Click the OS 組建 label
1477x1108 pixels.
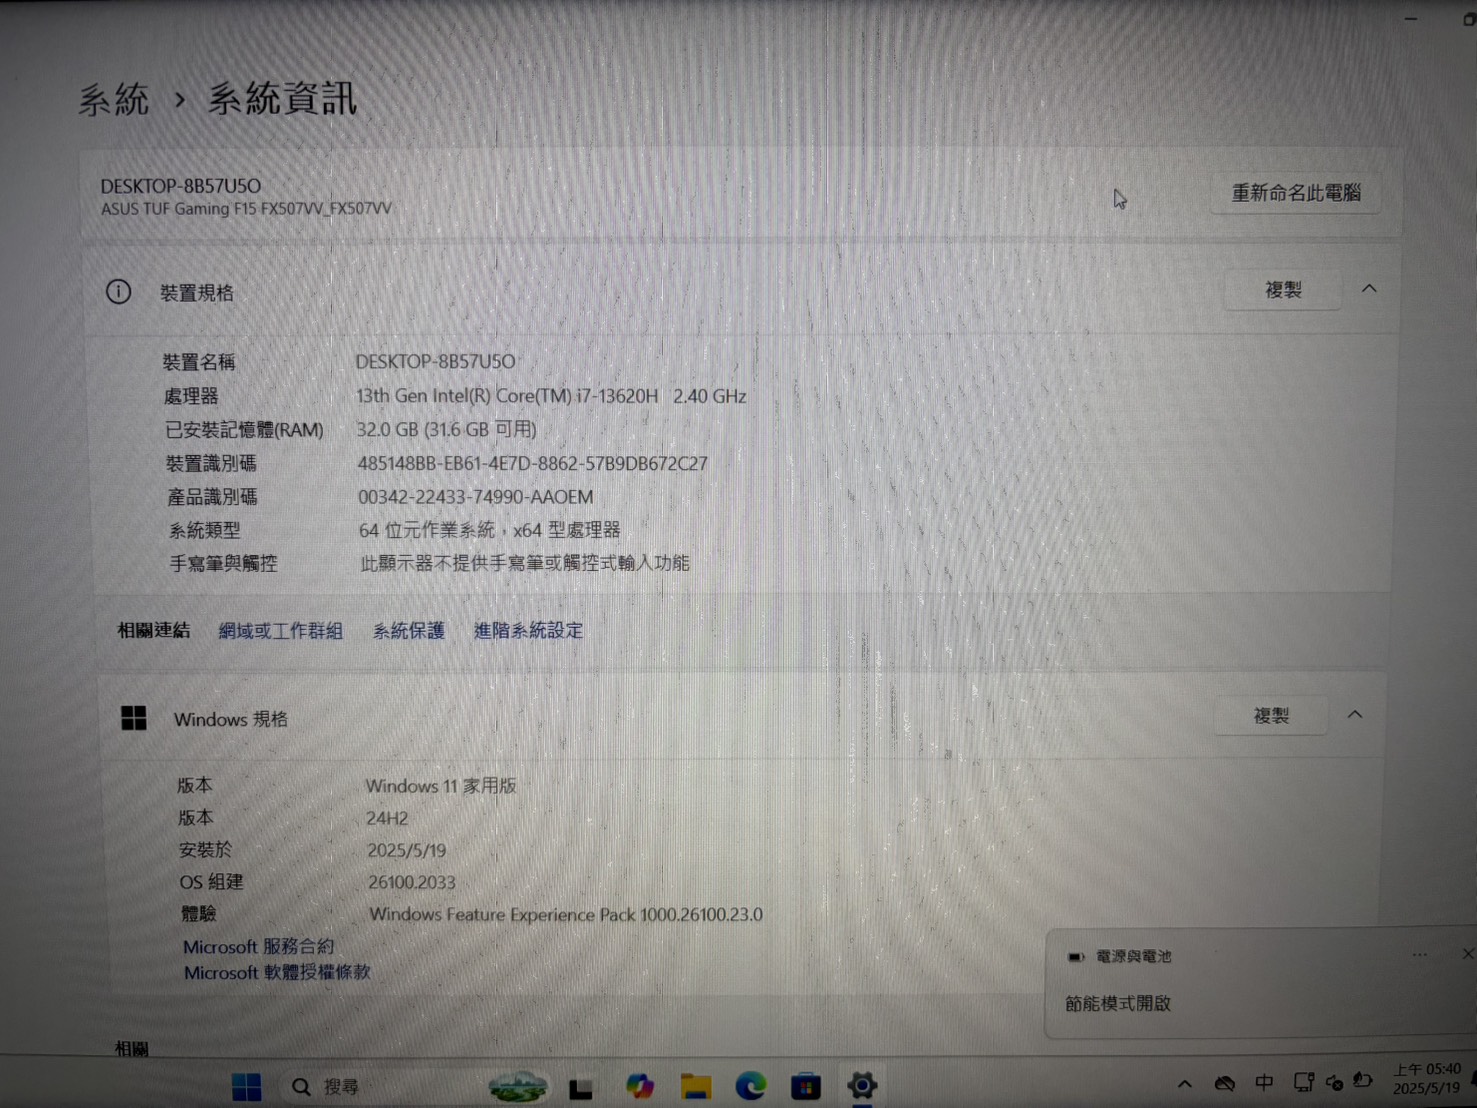pyautogui.click(x=212, y=882)
